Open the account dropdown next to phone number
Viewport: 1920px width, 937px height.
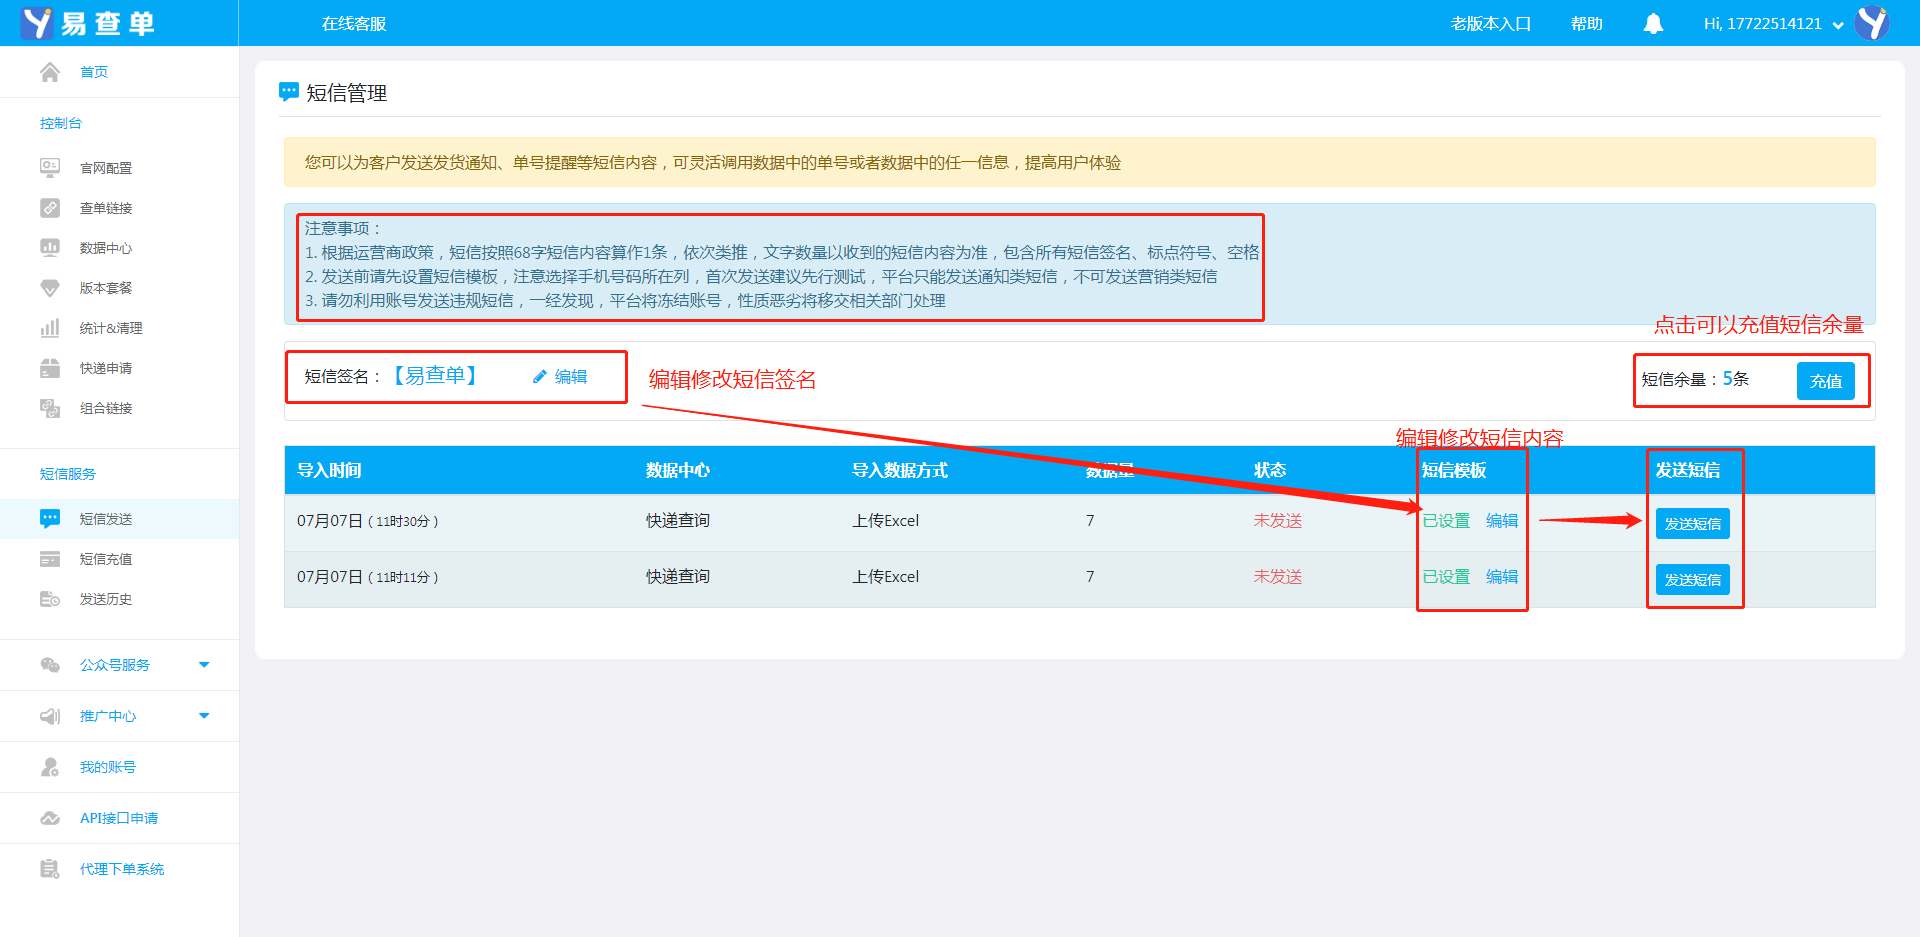[1838, 25]
